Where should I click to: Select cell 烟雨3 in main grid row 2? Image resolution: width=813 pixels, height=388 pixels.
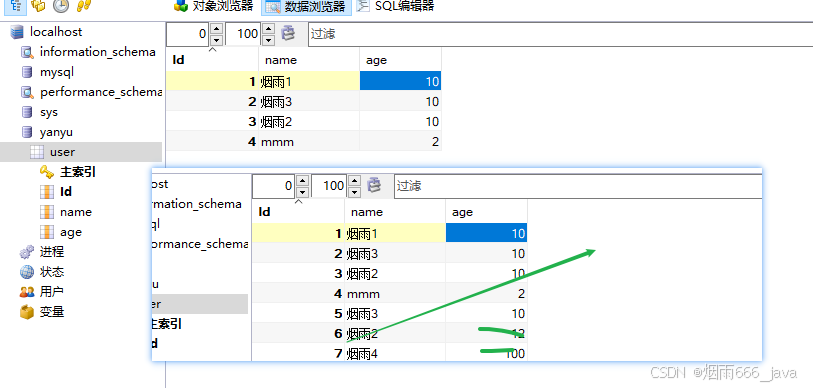point(309,102)
